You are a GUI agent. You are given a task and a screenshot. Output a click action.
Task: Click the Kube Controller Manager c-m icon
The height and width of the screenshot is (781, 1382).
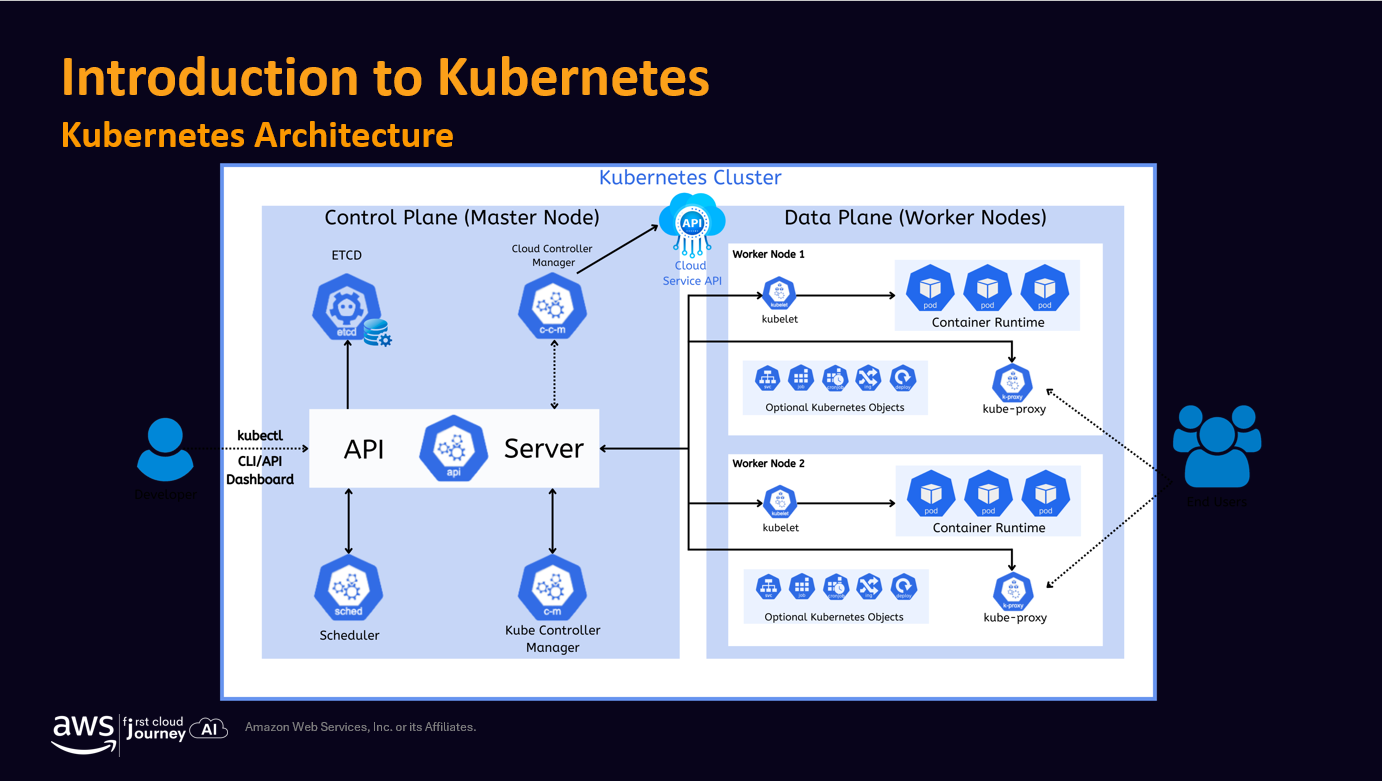click(552, 588)
